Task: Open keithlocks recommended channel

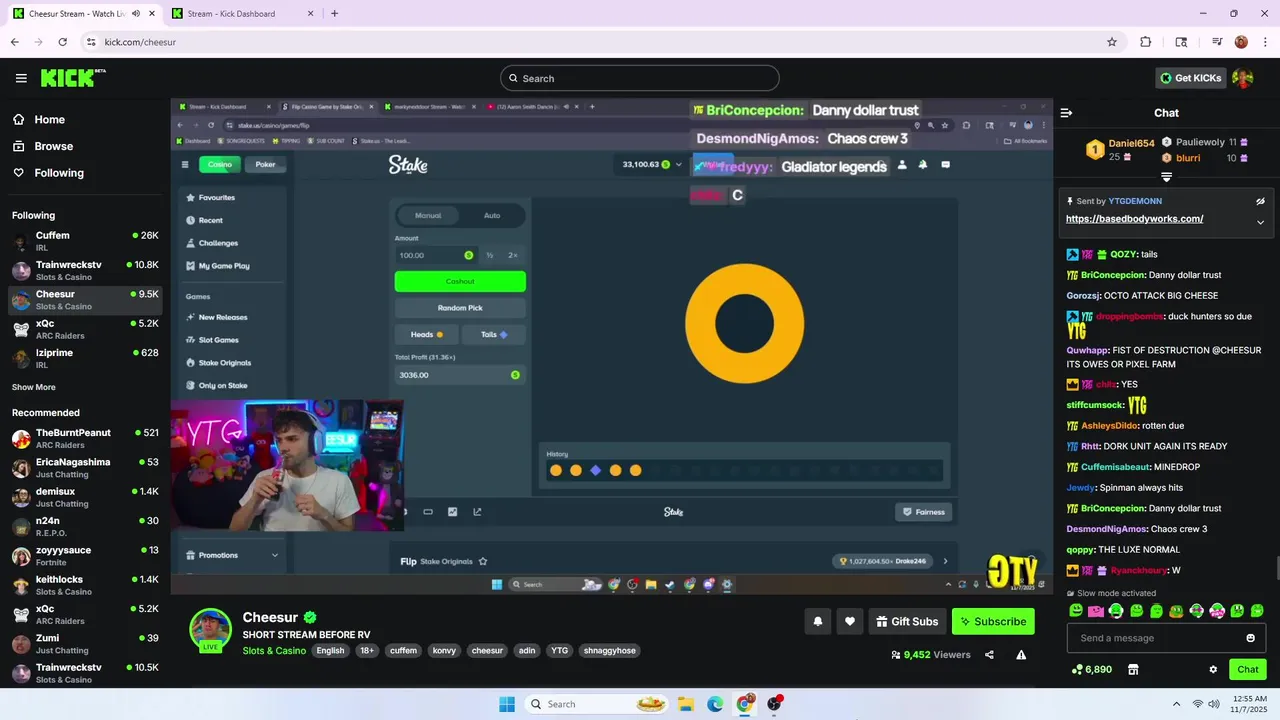Action: [x=85, y=585]
